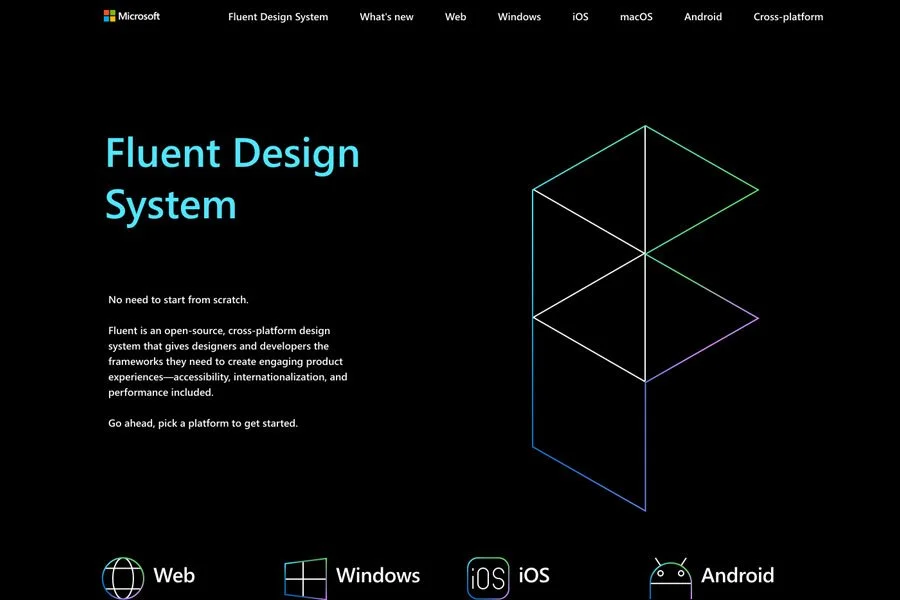Image resolution: width=900 pixels, height=600 pixels.
Task: Click the "Fluent Design System" navigation link
Action: pos(278,17)
